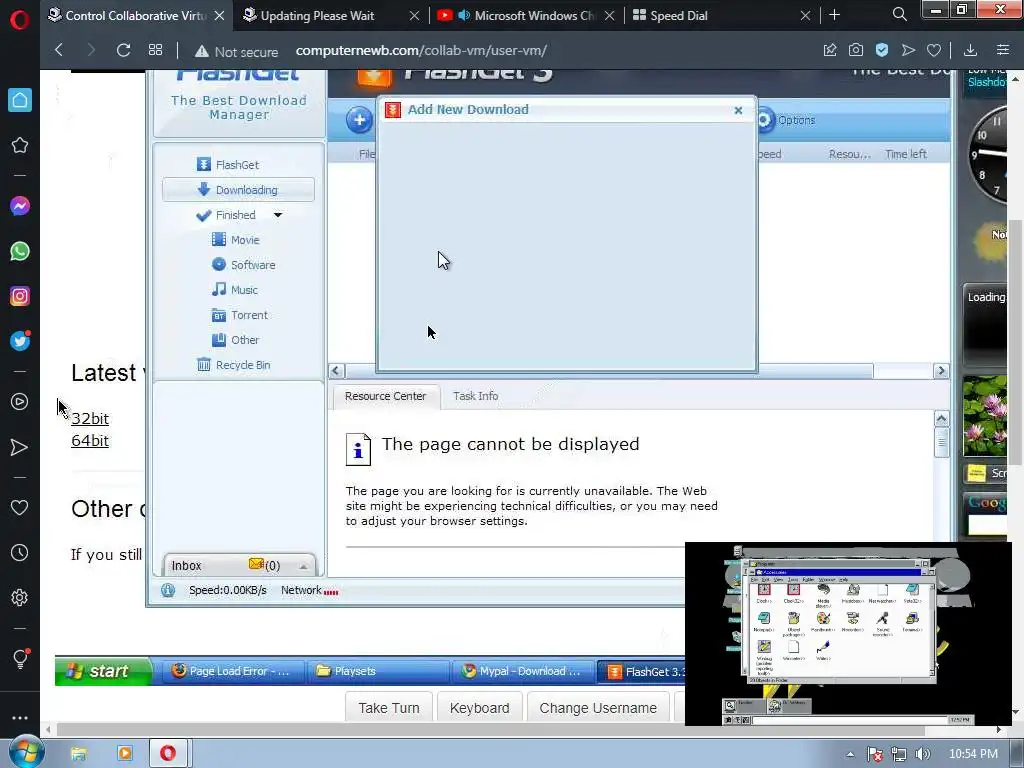
Task: Open FlashGet Recycle Bin
Action: pyautogui.click(x=234, y=364)
